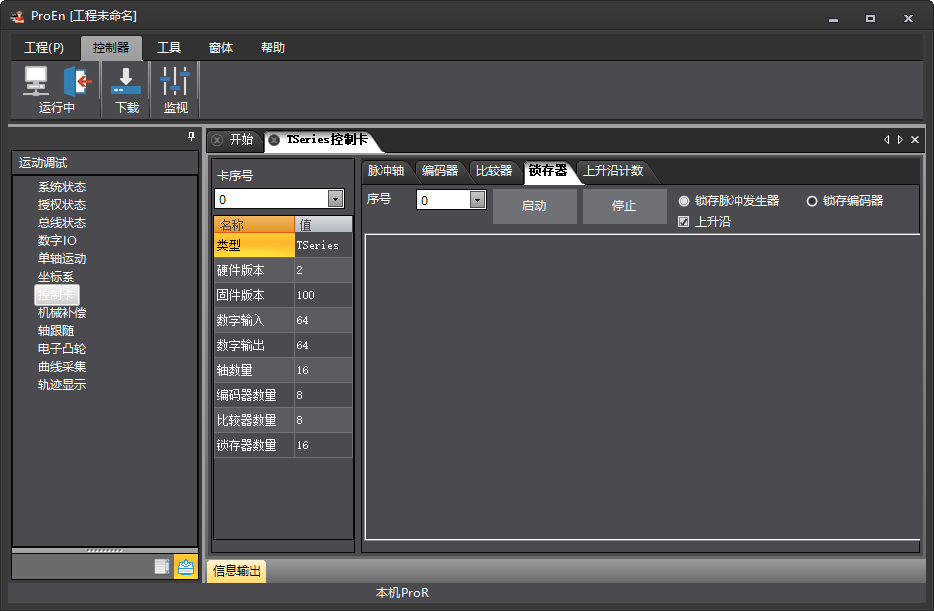Select the 锁存器数量 property row
934x611 pixels.
tap(283, 445)
